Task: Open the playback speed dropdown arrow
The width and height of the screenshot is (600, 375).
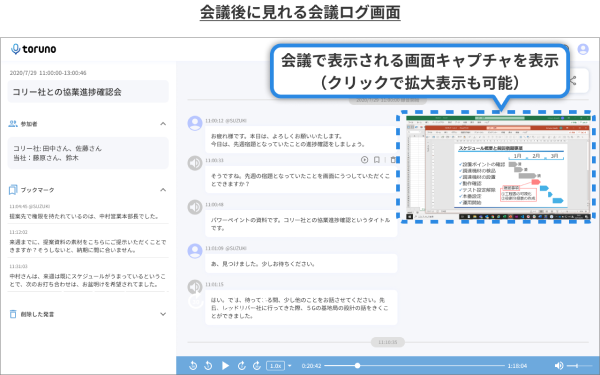Action: click(x=290, y=366)
